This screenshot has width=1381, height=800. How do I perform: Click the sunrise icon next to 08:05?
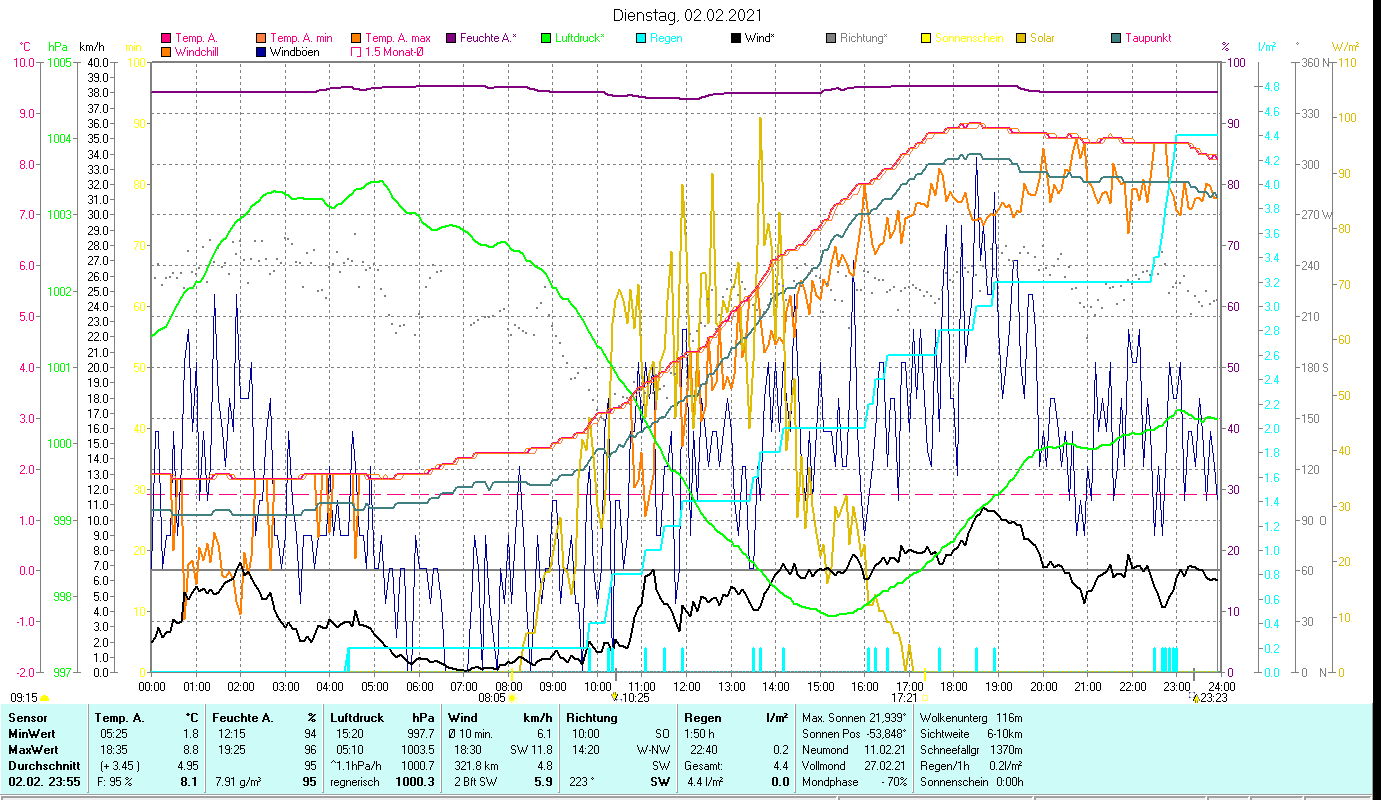[513, 698]
